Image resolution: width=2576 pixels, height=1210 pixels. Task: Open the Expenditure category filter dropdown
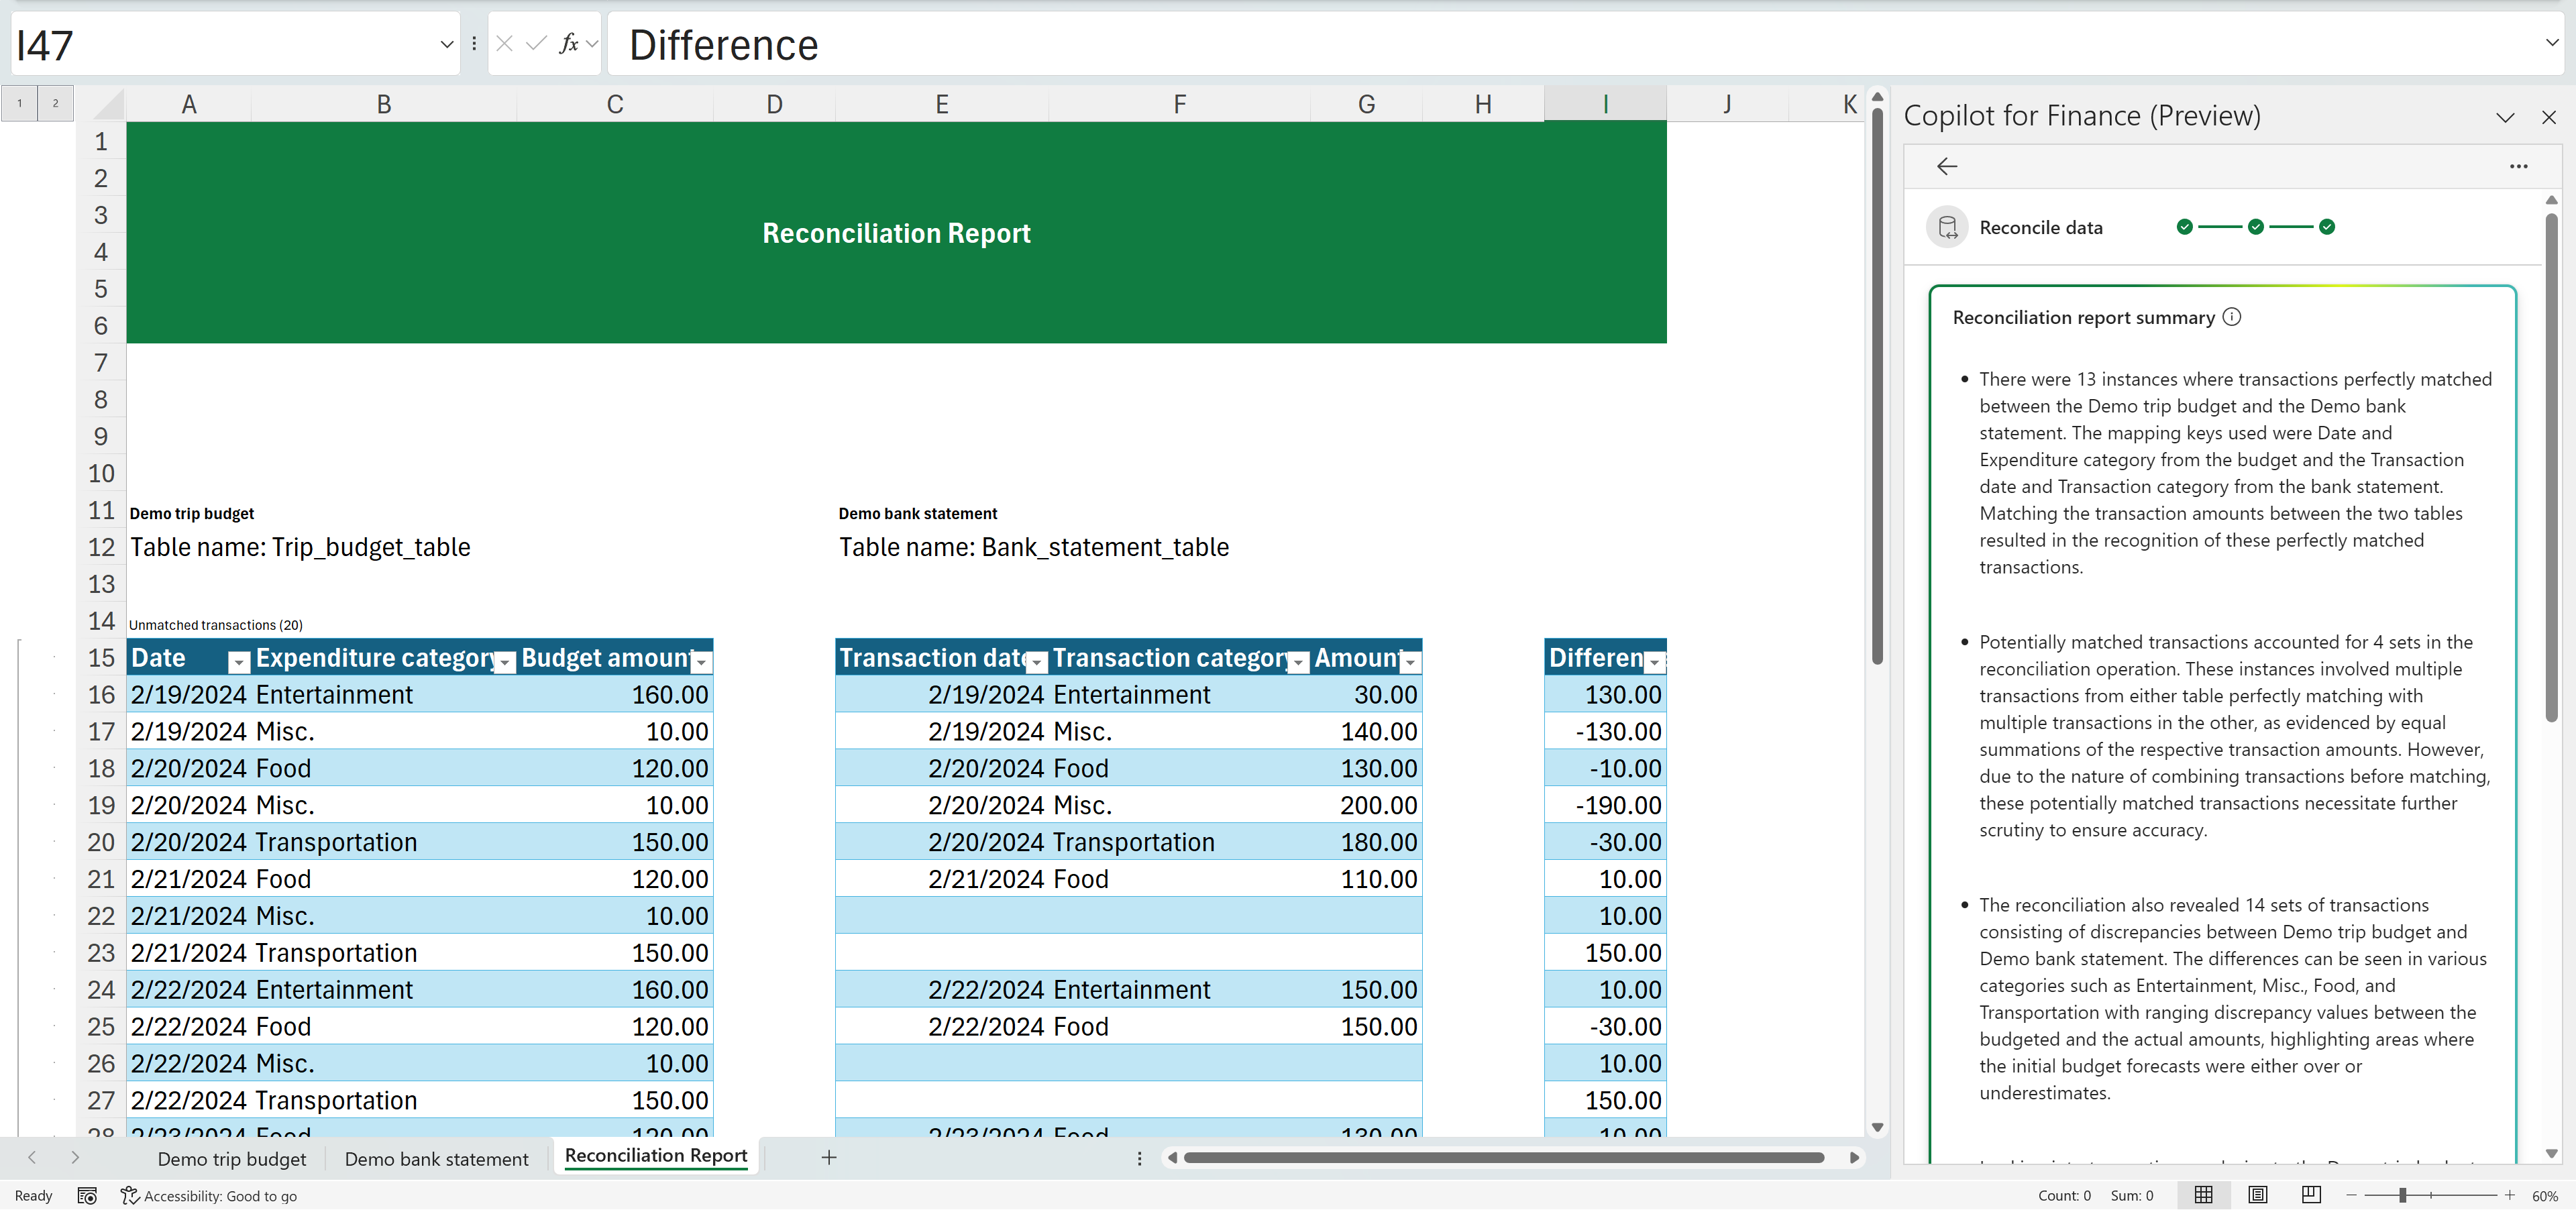[x=505, y=662]
